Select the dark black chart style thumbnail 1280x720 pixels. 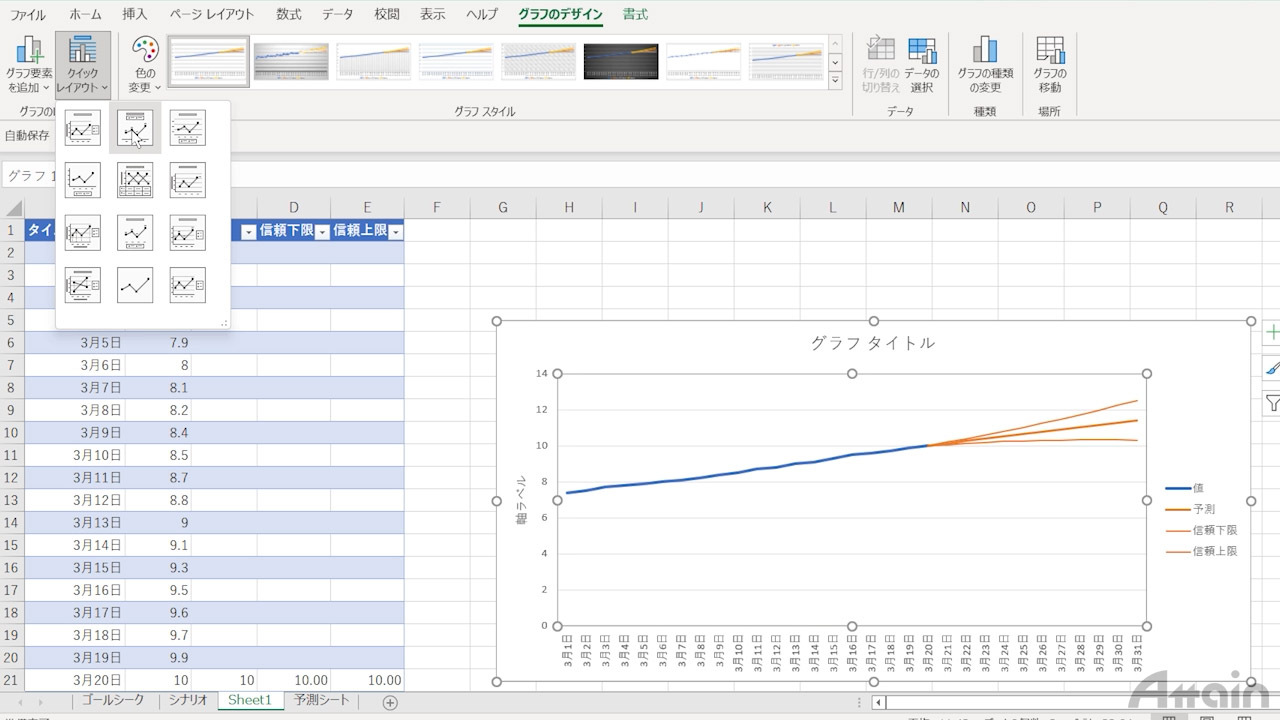coord(620,61)
